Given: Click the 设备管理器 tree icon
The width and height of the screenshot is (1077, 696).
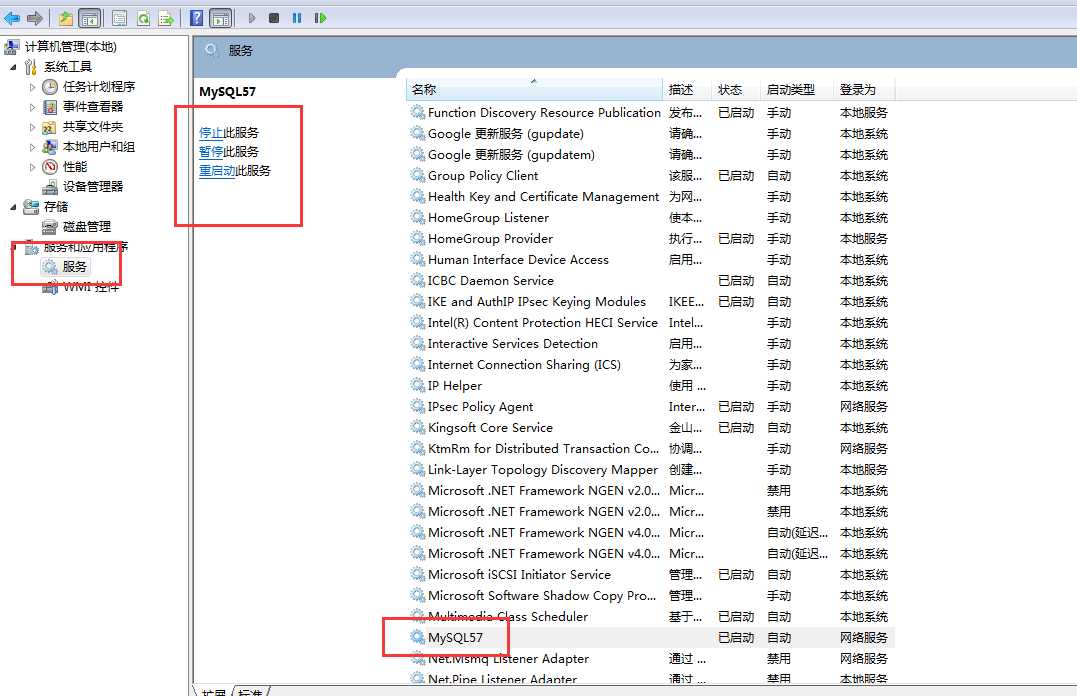Looking at the screenshot, I should 49,187.
